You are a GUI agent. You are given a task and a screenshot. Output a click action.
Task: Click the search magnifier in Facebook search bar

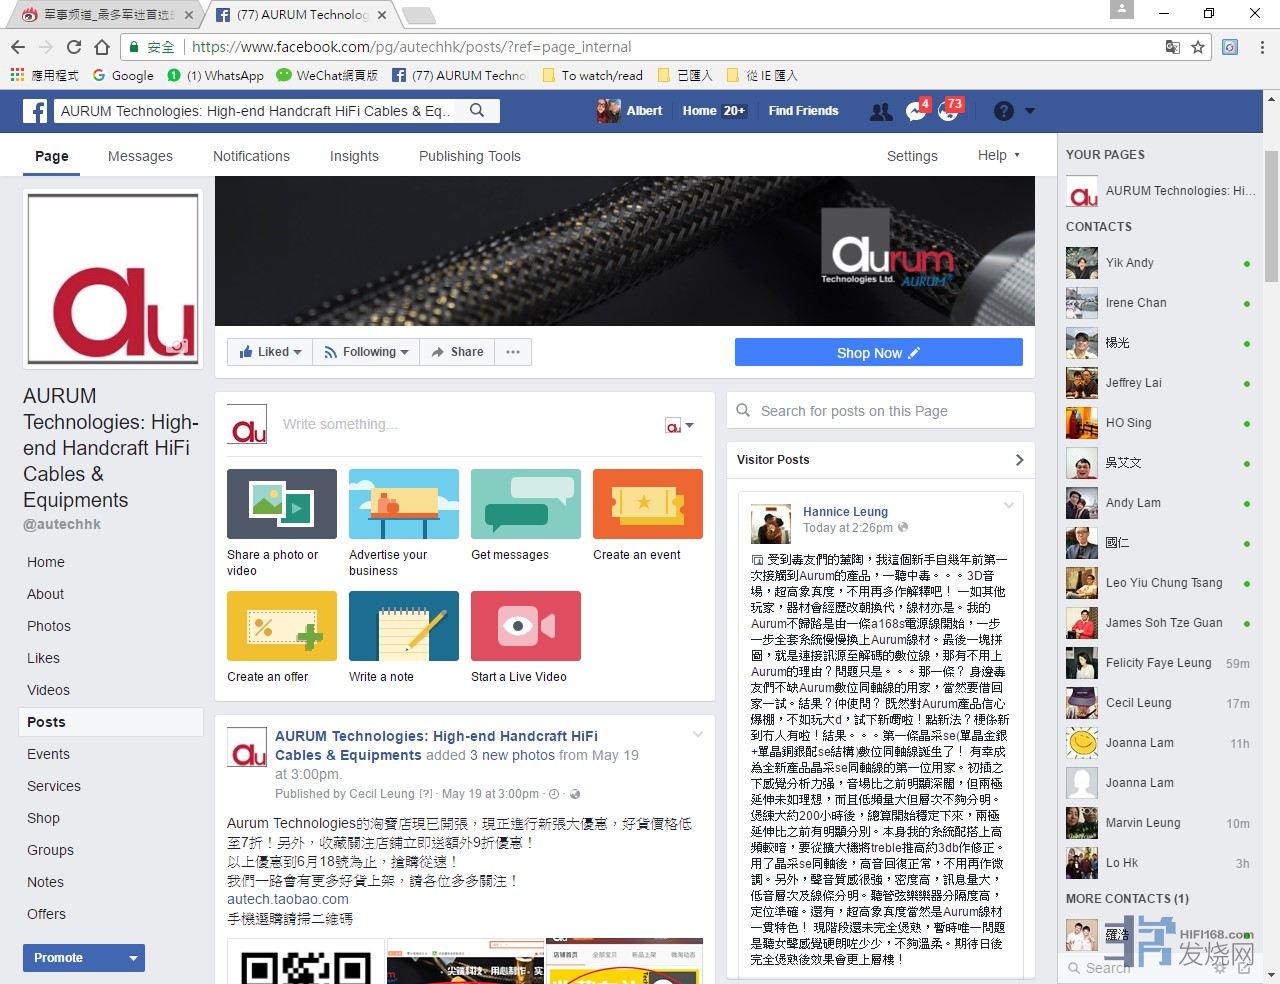478,111
